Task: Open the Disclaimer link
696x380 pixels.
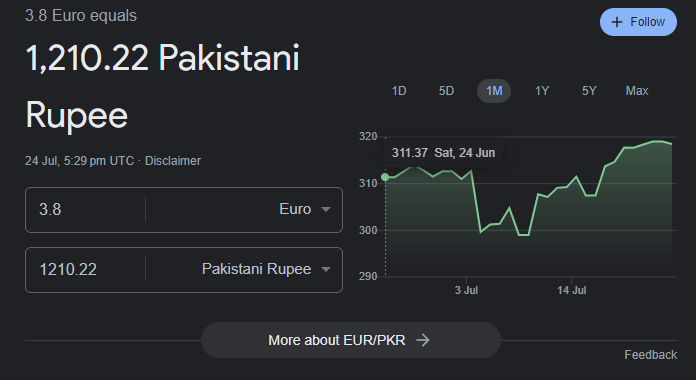Action: click(x=173, y=161)
